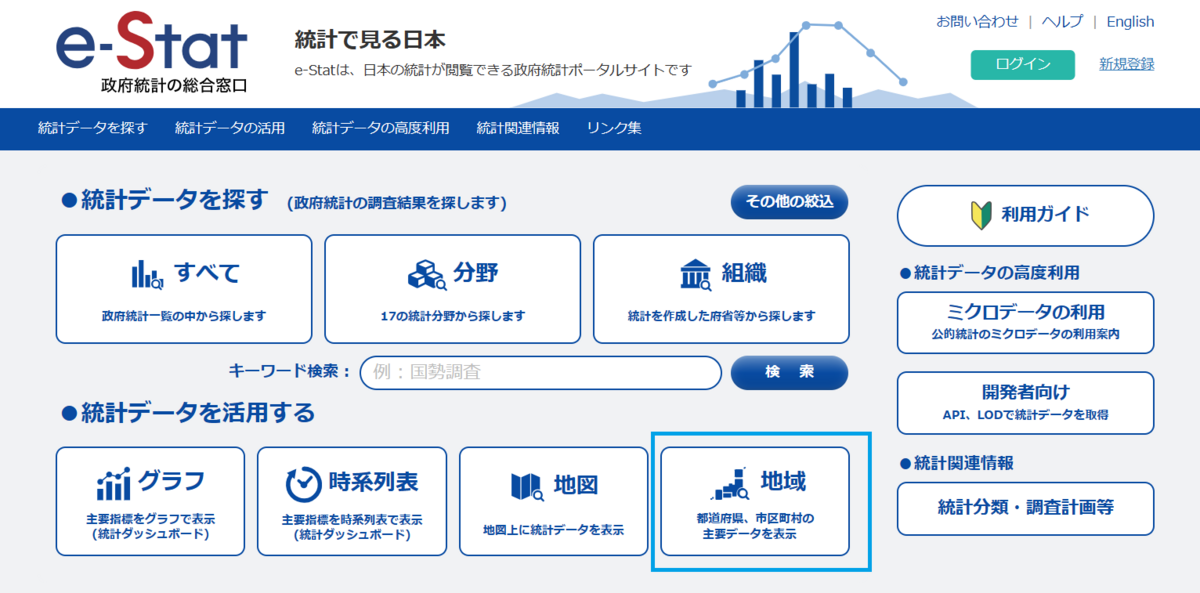Open the すべて bar-chart search icon
This screenshot has width=1200, height=593.
pos(147,274)
